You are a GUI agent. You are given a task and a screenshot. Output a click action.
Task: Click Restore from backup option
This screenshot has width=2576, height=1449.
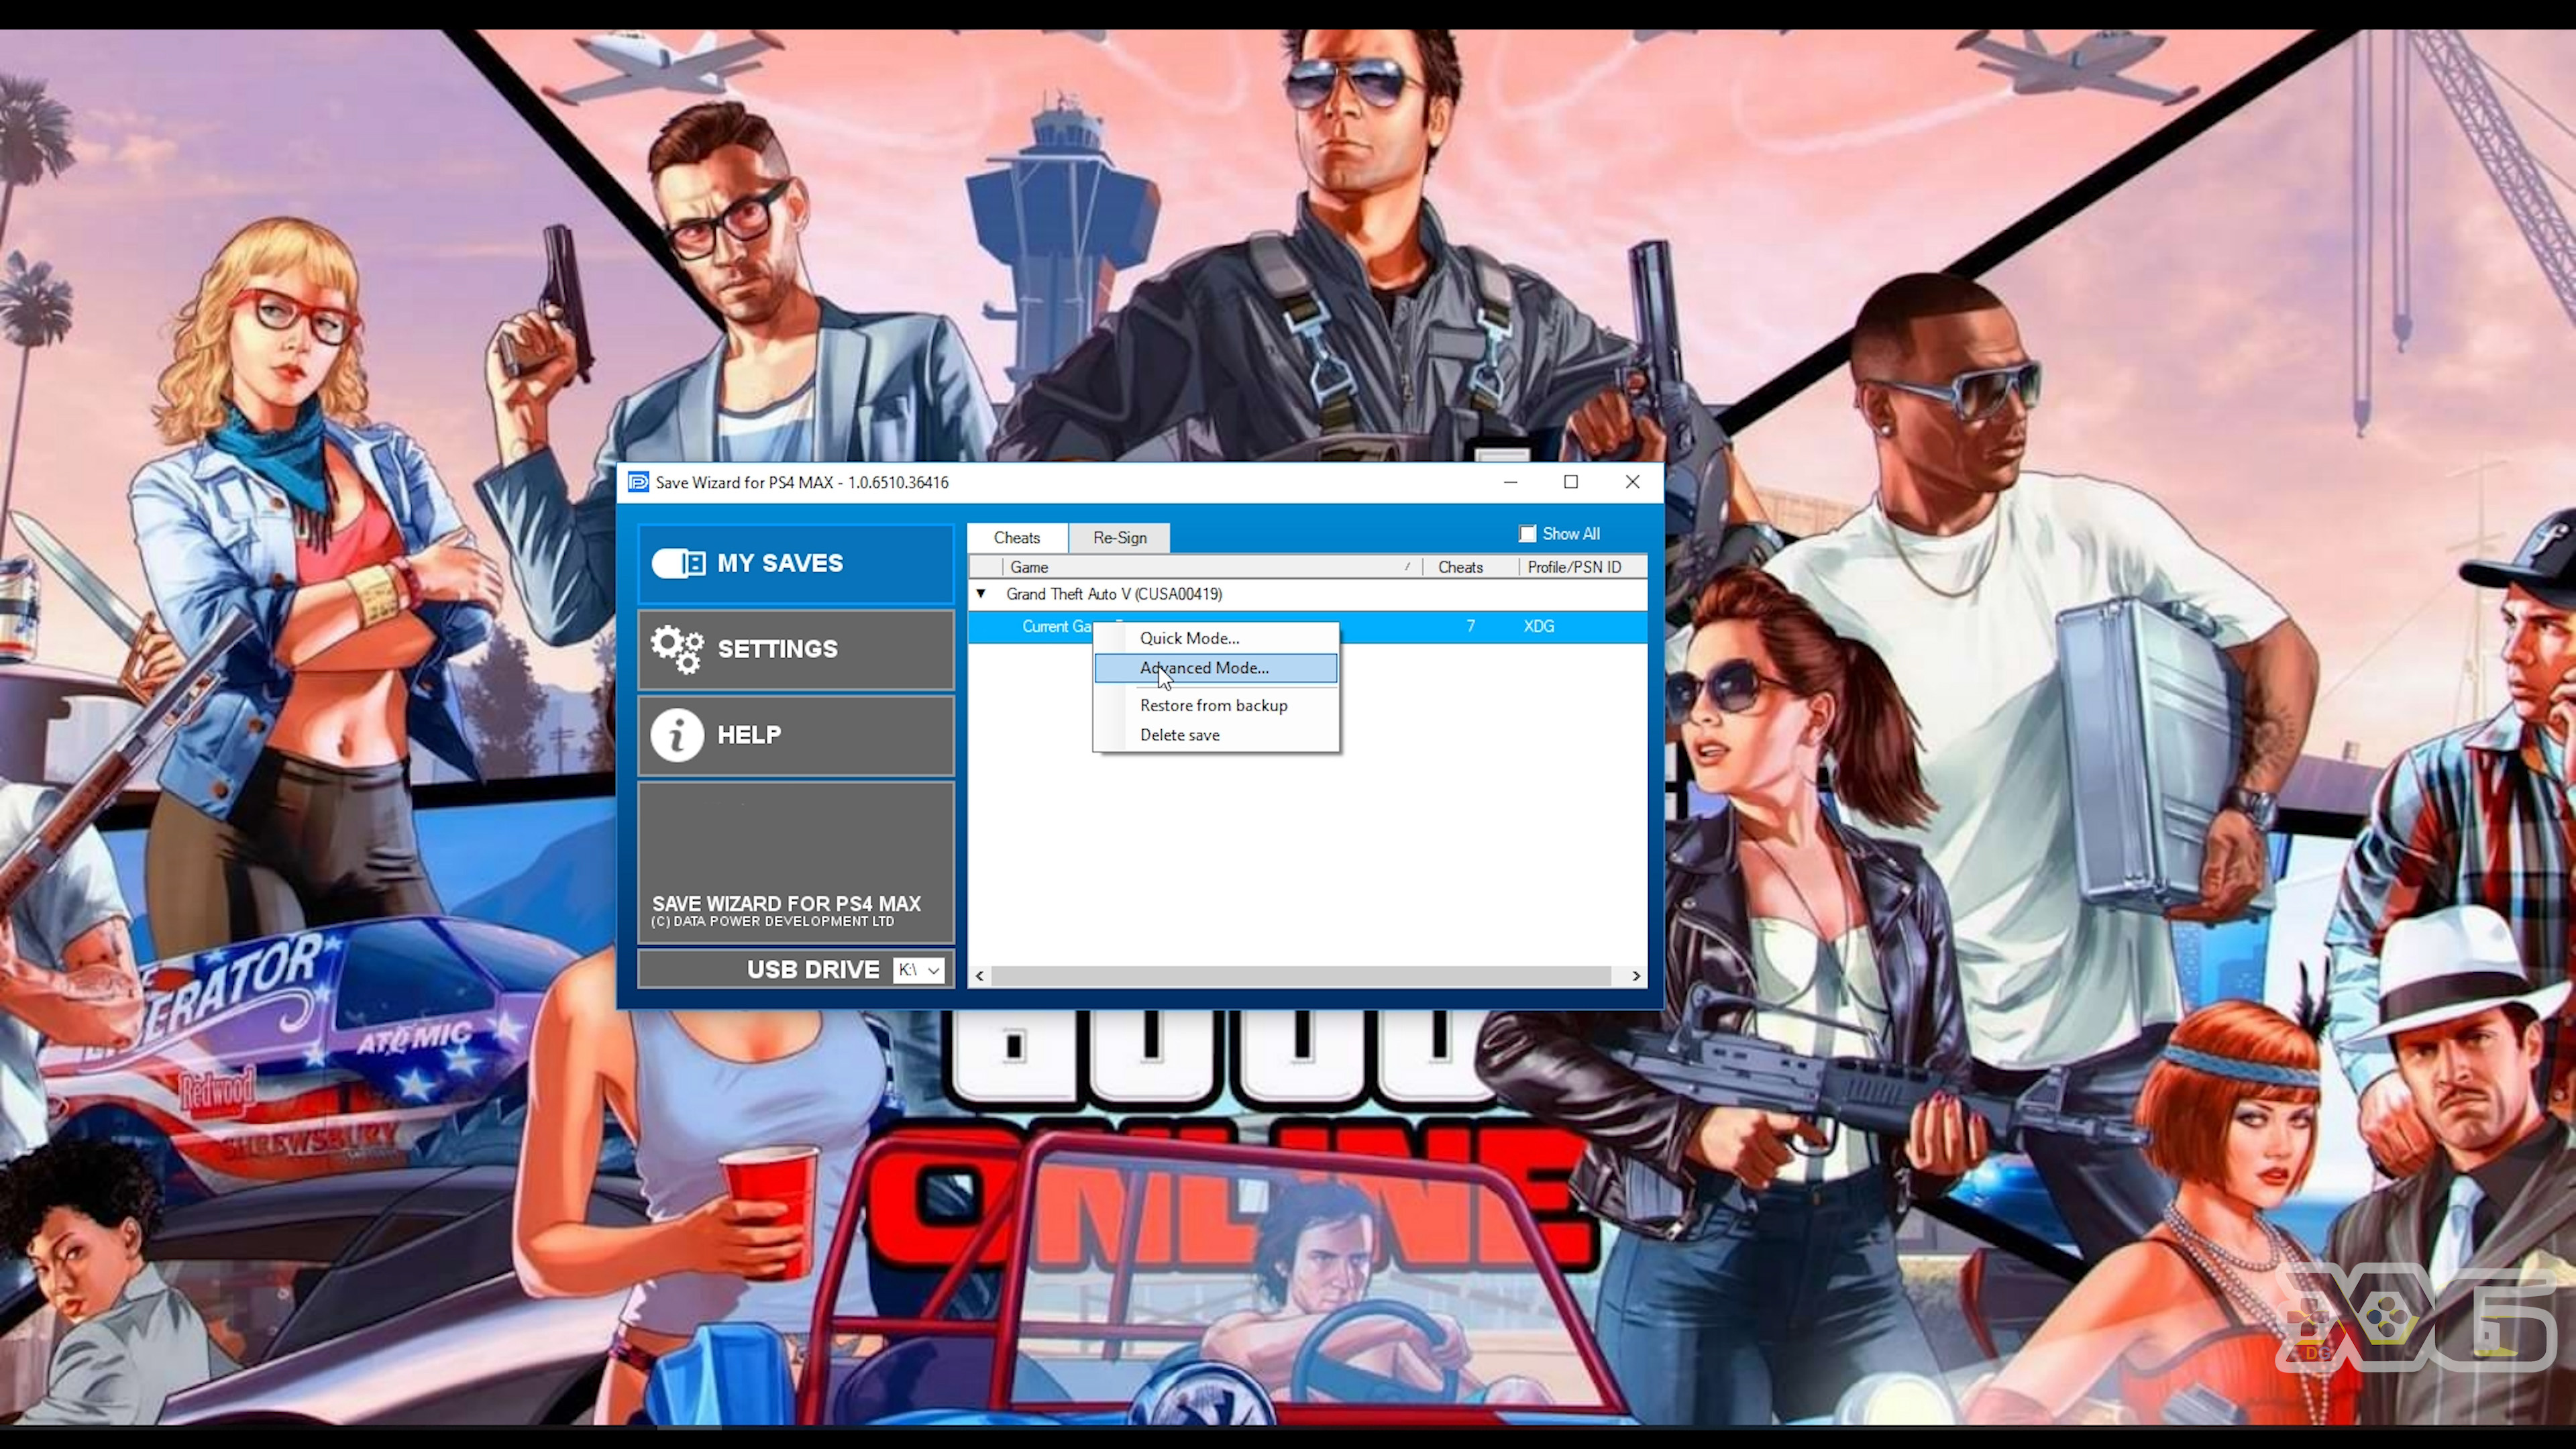(1214, 704)
